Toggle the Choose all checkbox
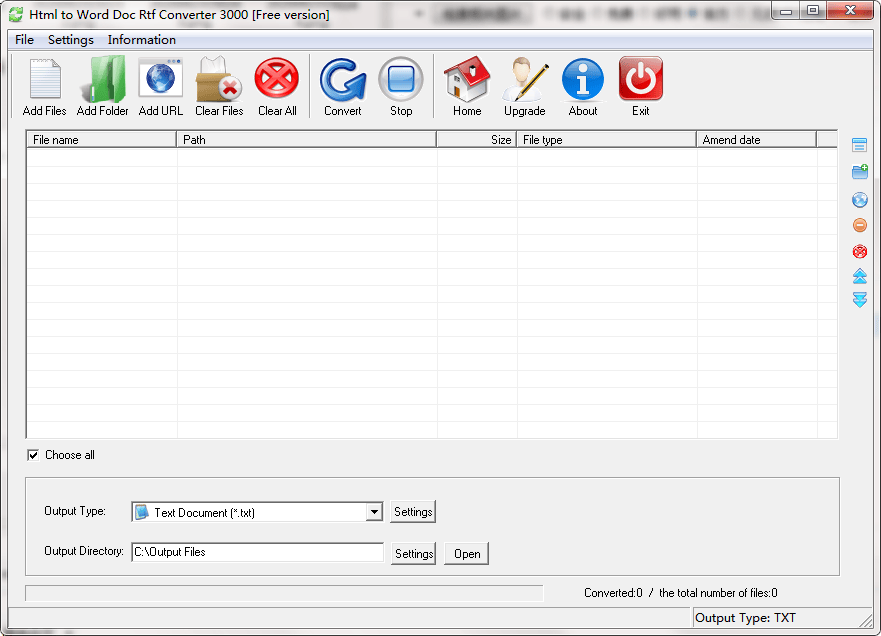The height and width of the screenshot is (636, 881). [33, 455]
